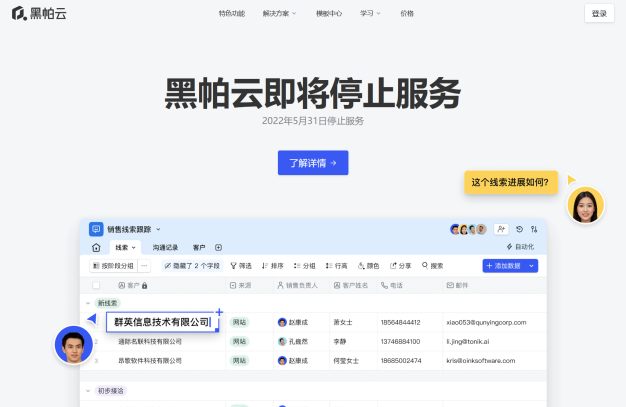
Task: Click the 黑帕云 logo
Action: pos(39,13)
